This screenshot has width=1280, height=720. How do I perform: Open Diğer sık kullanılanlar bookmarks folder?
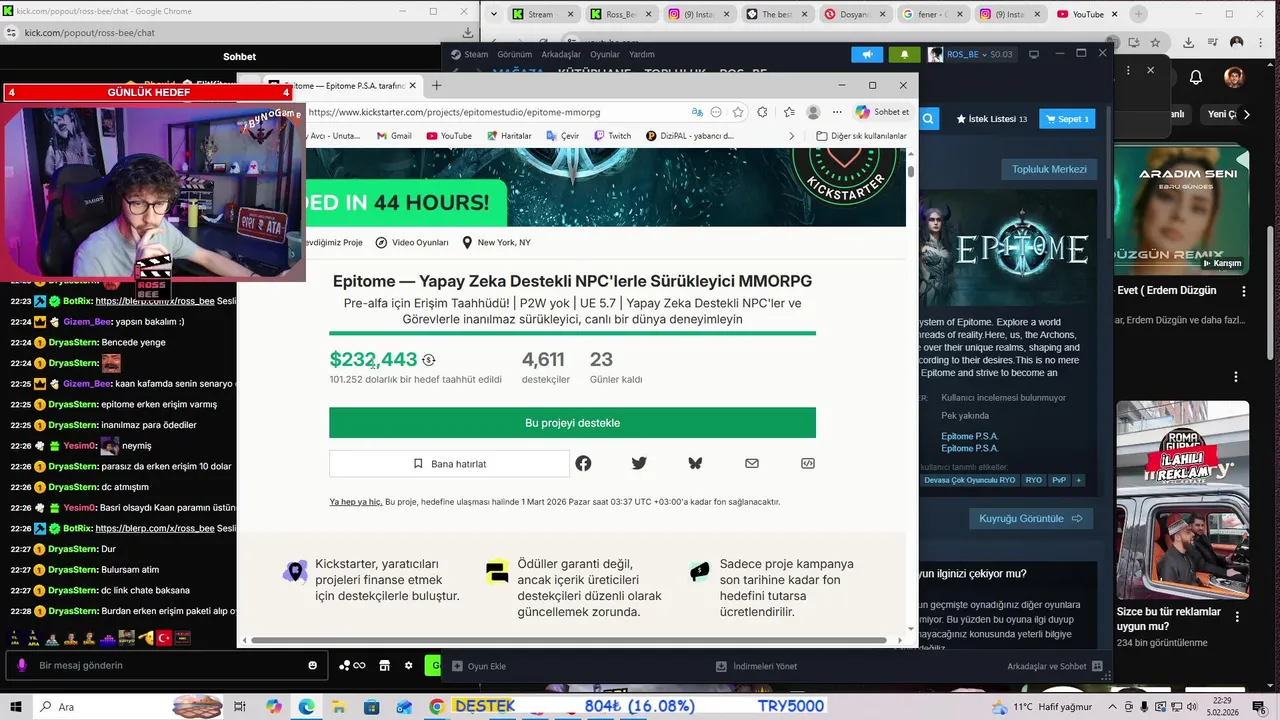coord(861,136)
